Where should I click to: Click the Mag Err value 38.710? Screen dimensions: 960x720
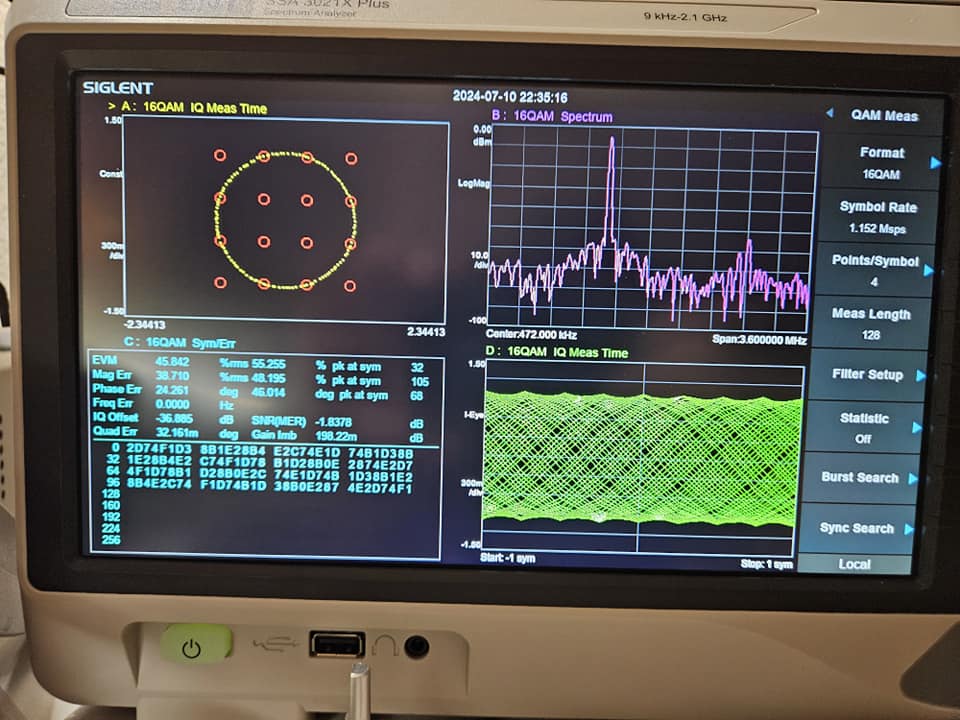click(171, 375)
